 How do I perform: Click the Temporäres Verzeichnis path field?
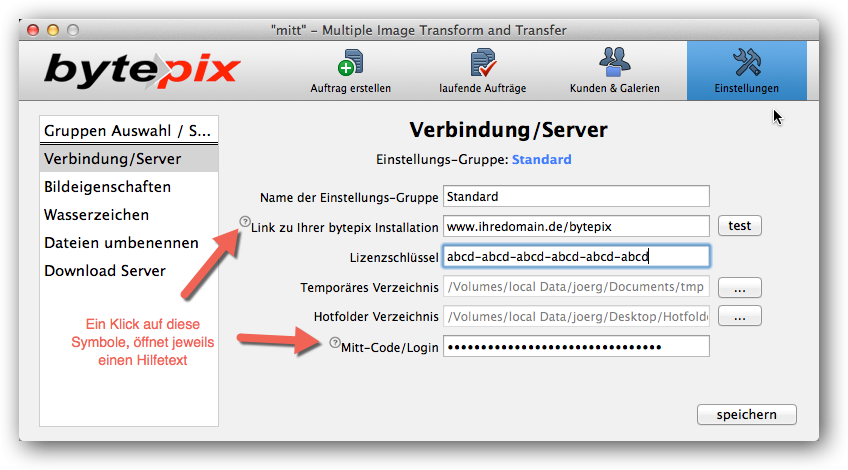[576, 287]
